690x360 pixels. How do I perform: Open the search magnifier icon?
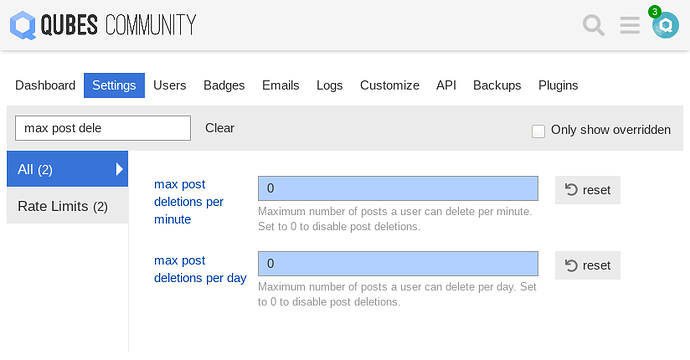(593, 25)
